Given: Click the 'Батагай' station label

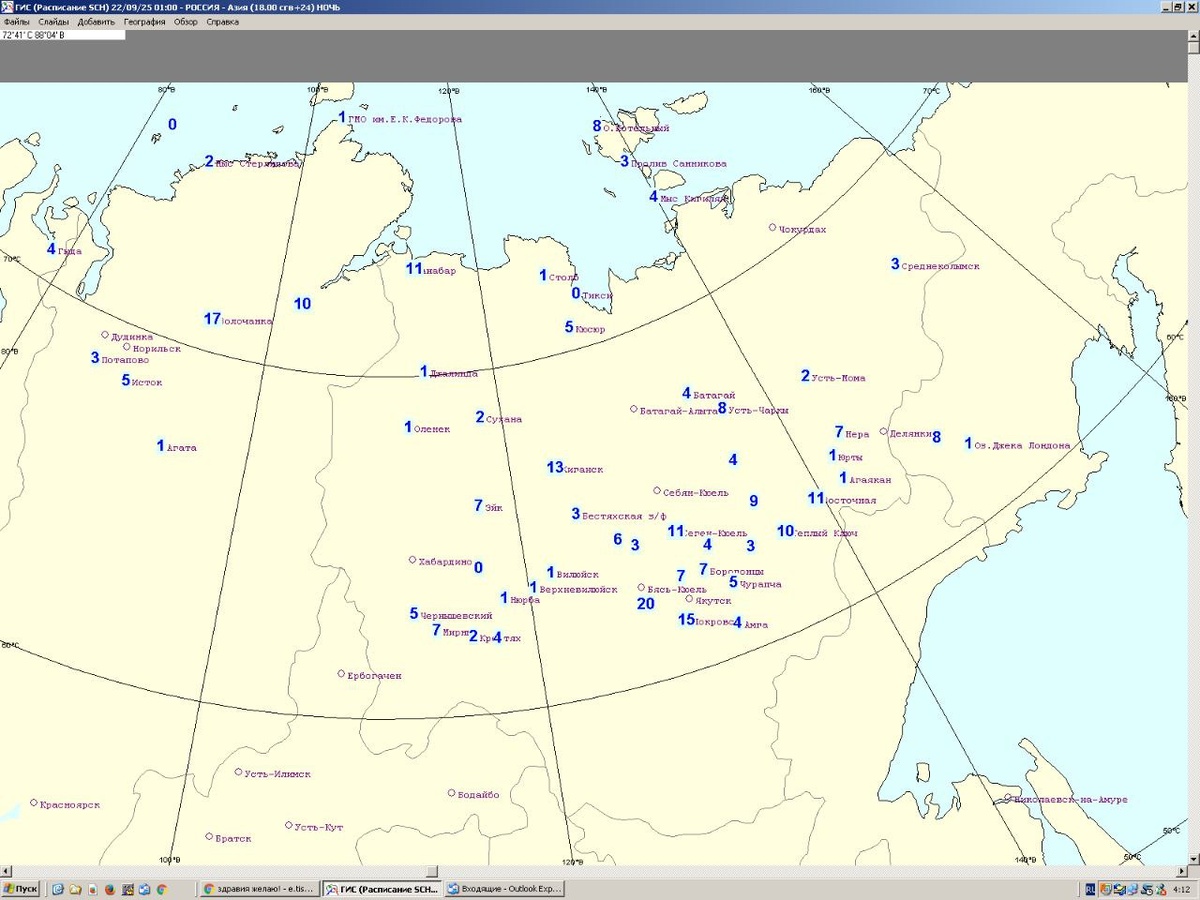Looking at the screenshot, I should point(714,396).
